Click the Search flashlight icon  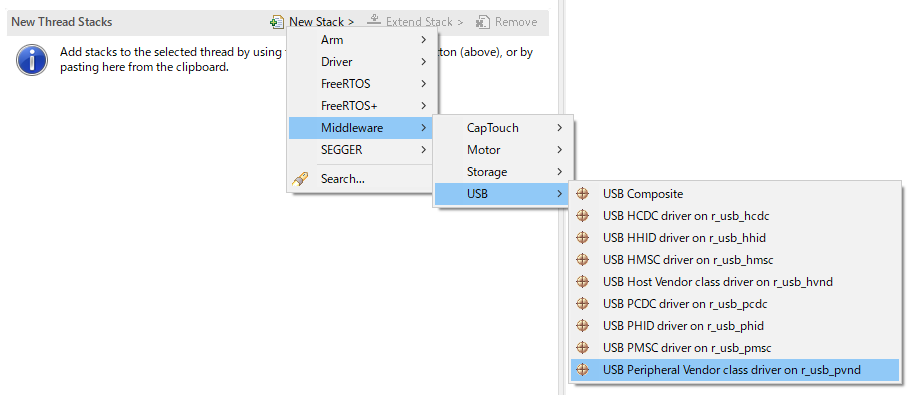click(x=300, y=179)
